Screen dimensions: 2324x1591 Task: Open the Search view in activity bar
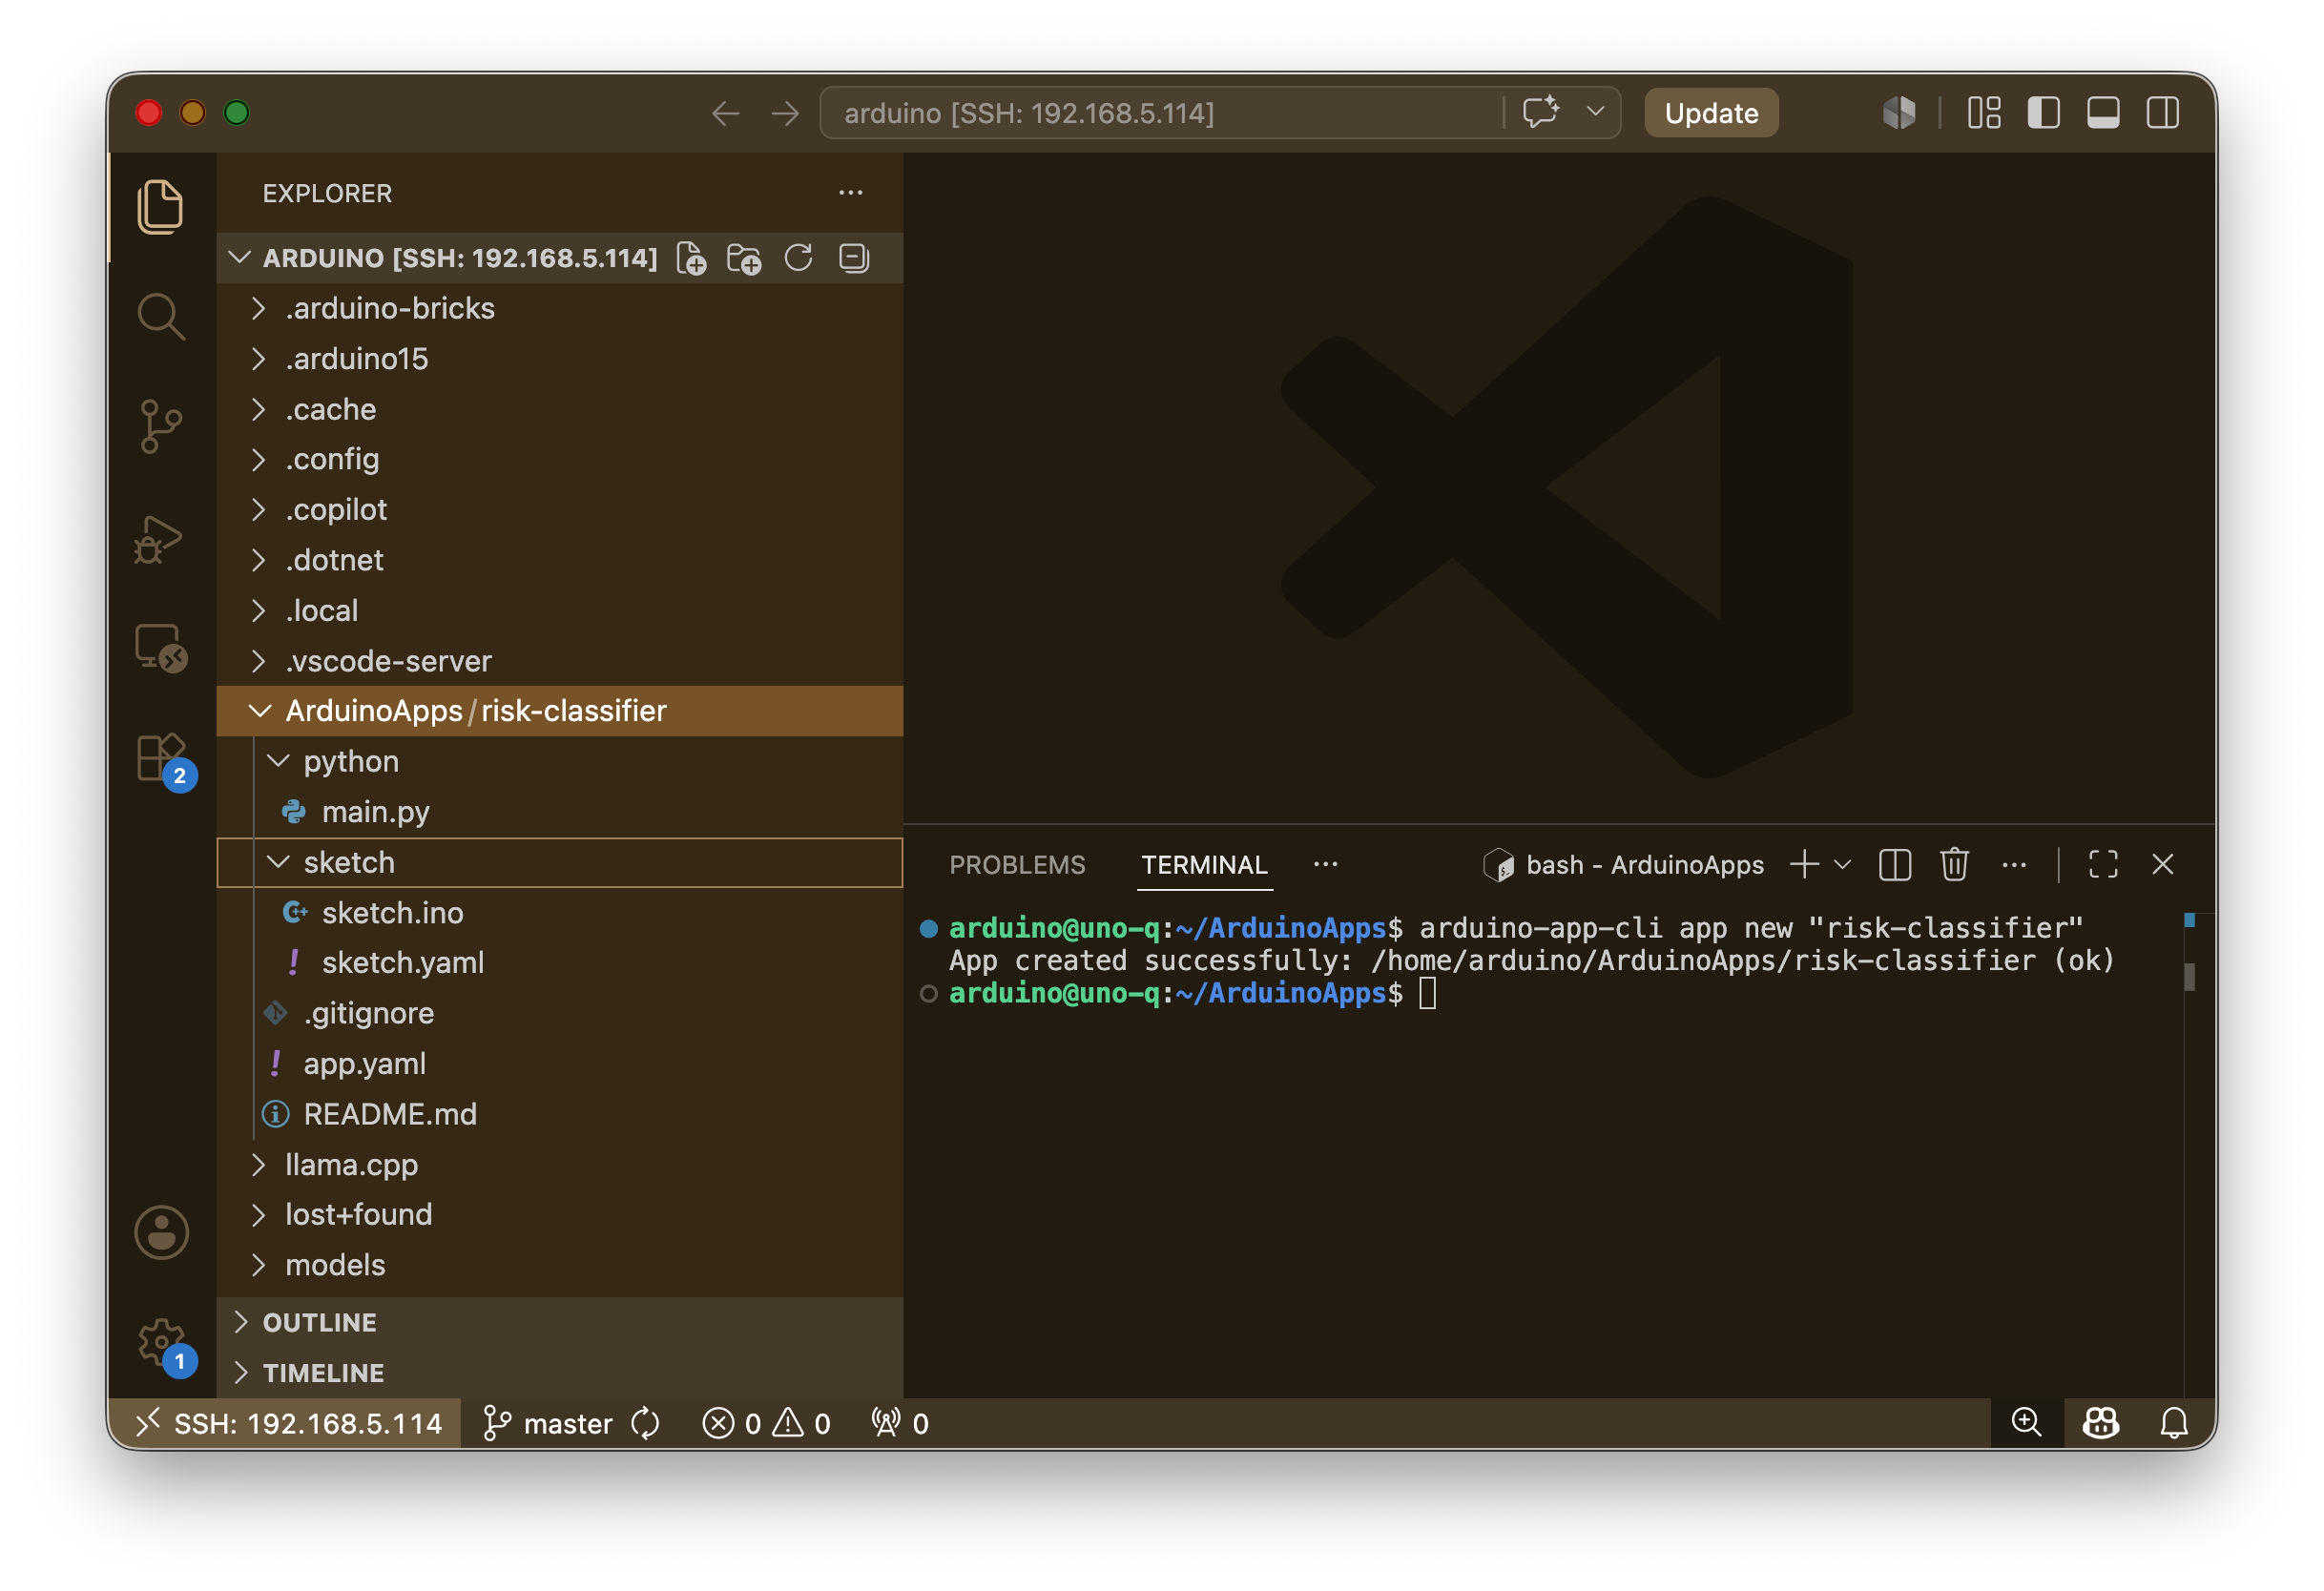161,316
